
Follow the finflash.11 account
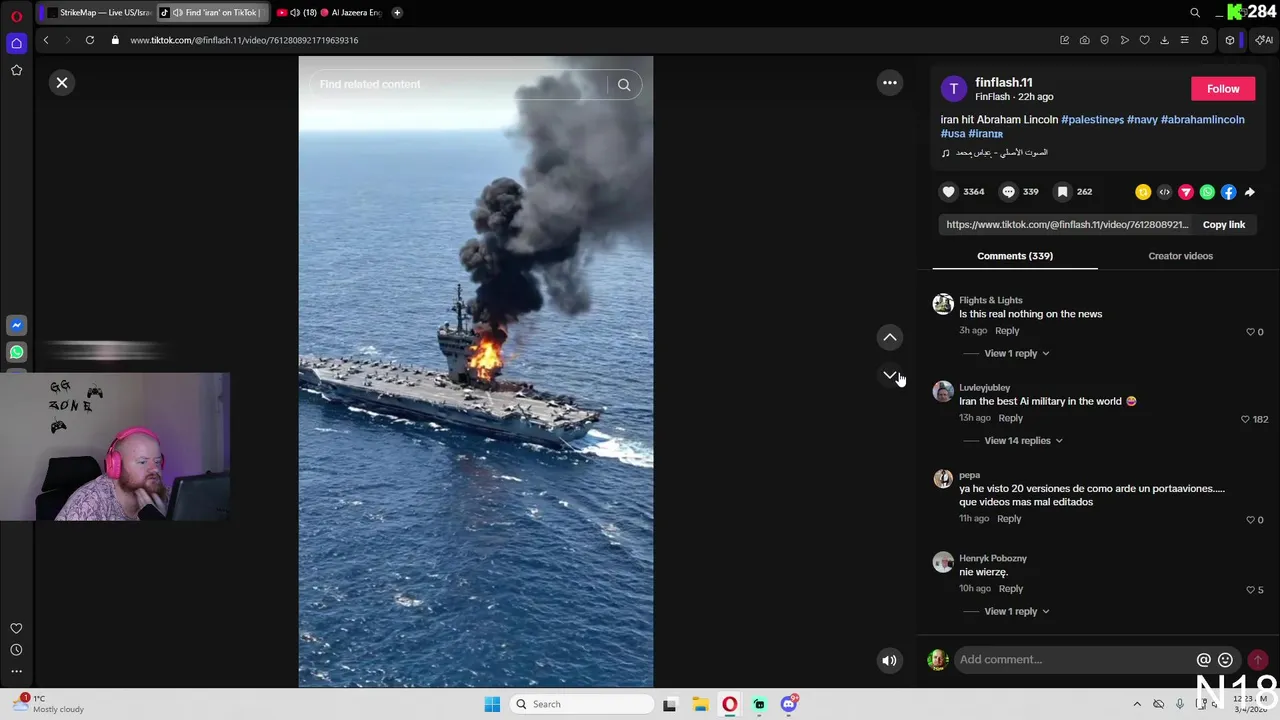pyautogui.click(x=1223, y=89)
